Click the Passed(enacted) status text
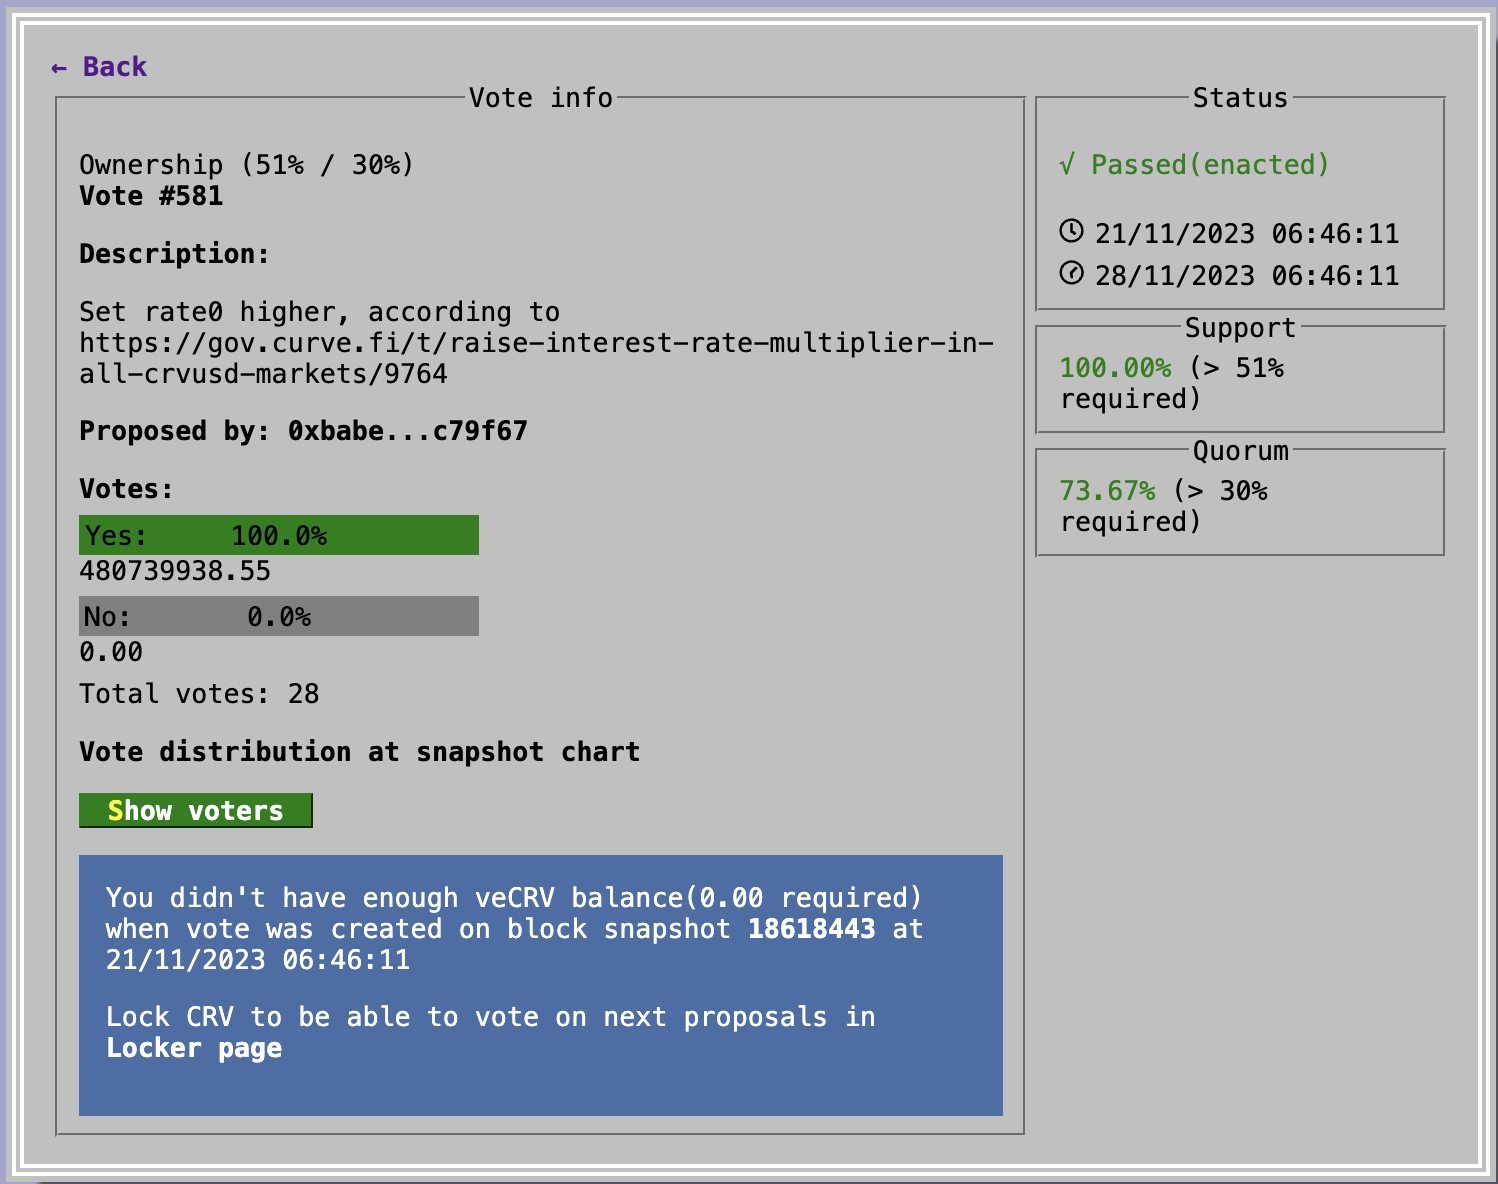Image resolution: width=1498 pixels, height=1184 pixels. pyautogui.click(x=1210, y=164)
